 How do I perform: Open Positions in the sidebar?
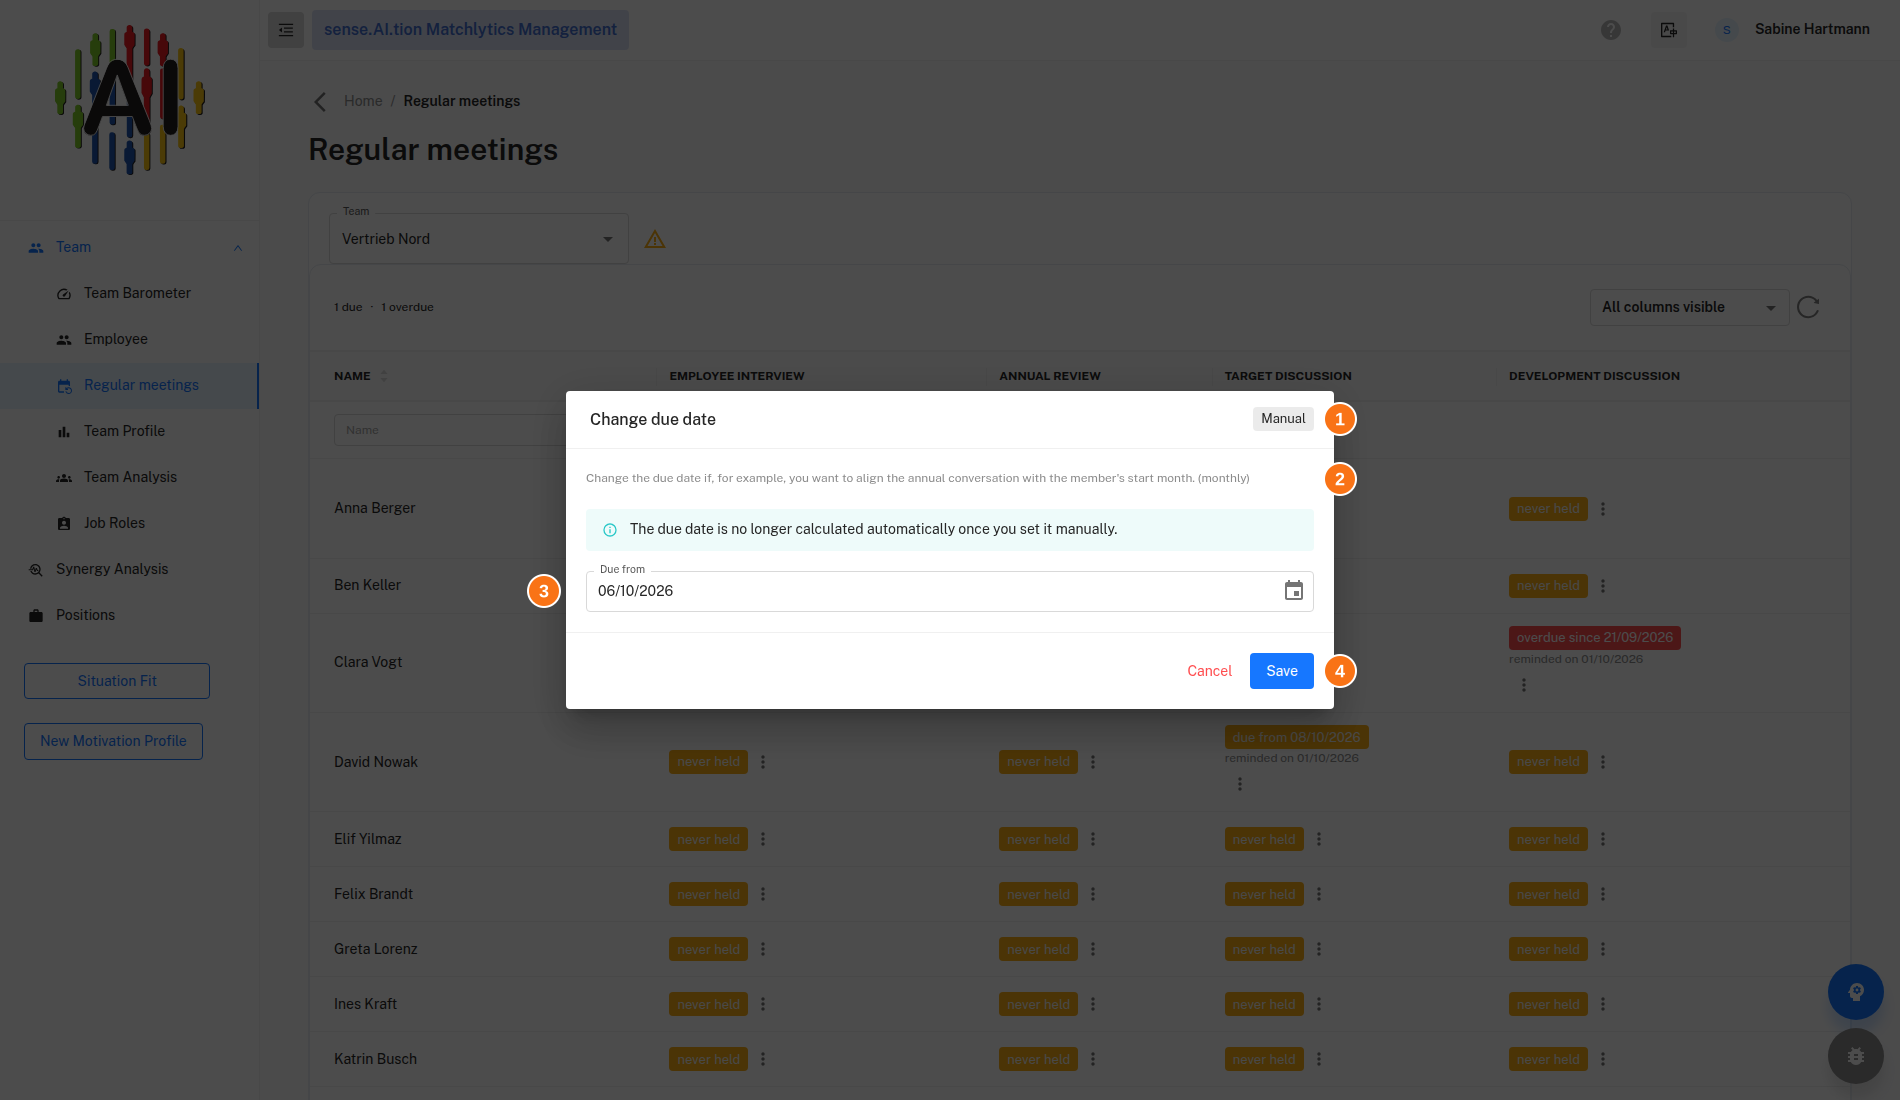85,615
